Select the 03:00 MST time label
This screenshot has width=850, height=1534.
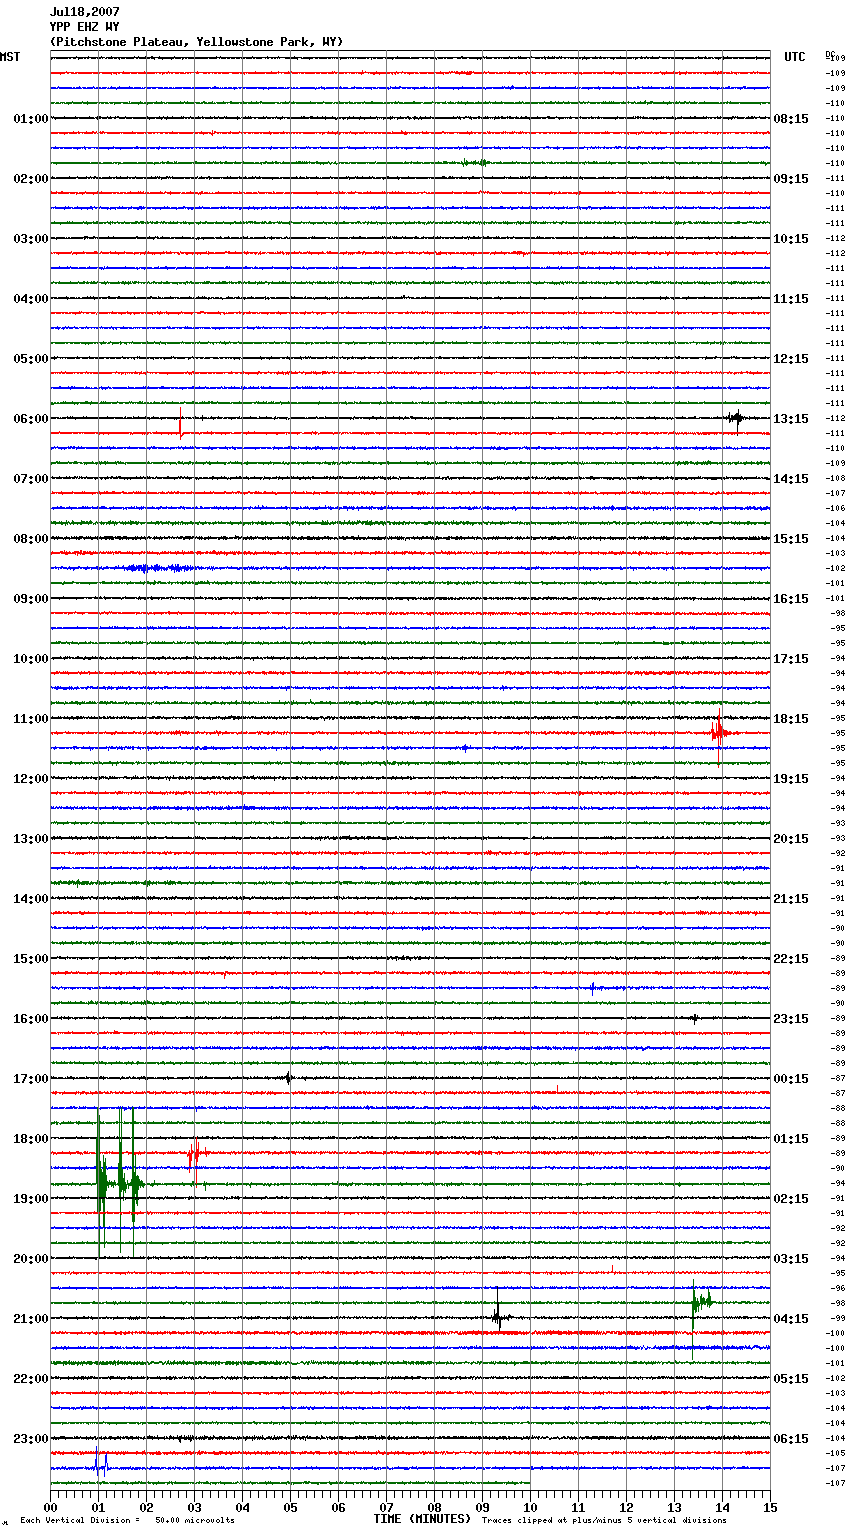coord(31,239)
